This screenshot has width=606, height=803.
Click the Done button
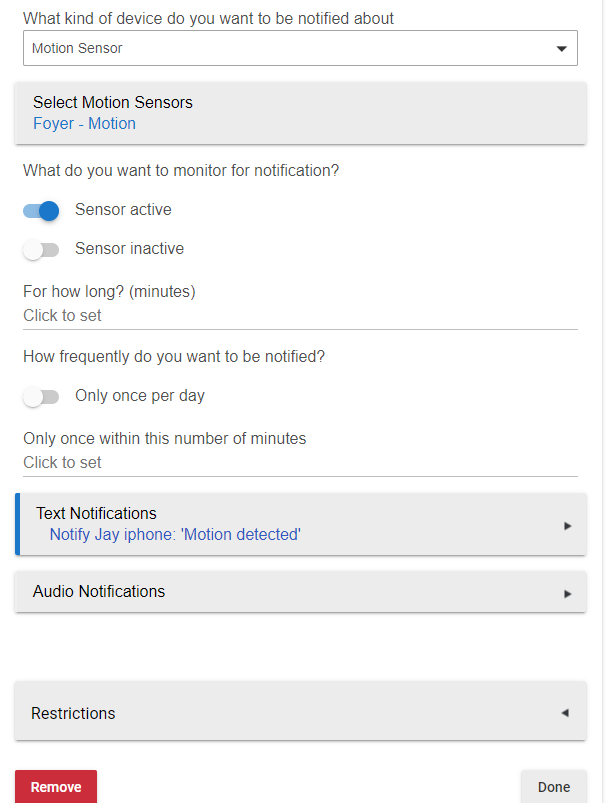[x=553, y=787]
